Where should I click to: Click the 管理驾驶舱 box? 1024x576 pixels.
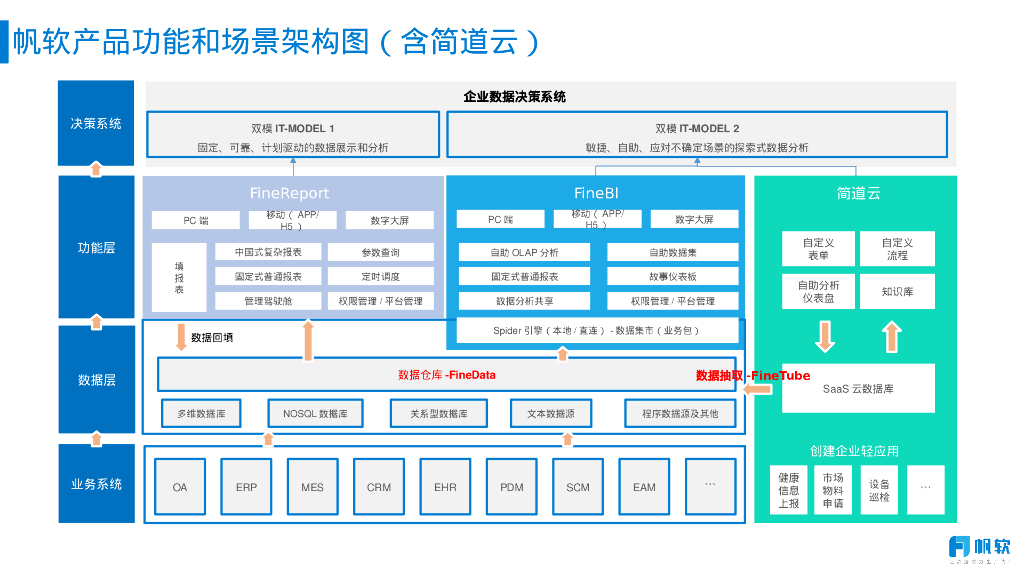[268, 301]
